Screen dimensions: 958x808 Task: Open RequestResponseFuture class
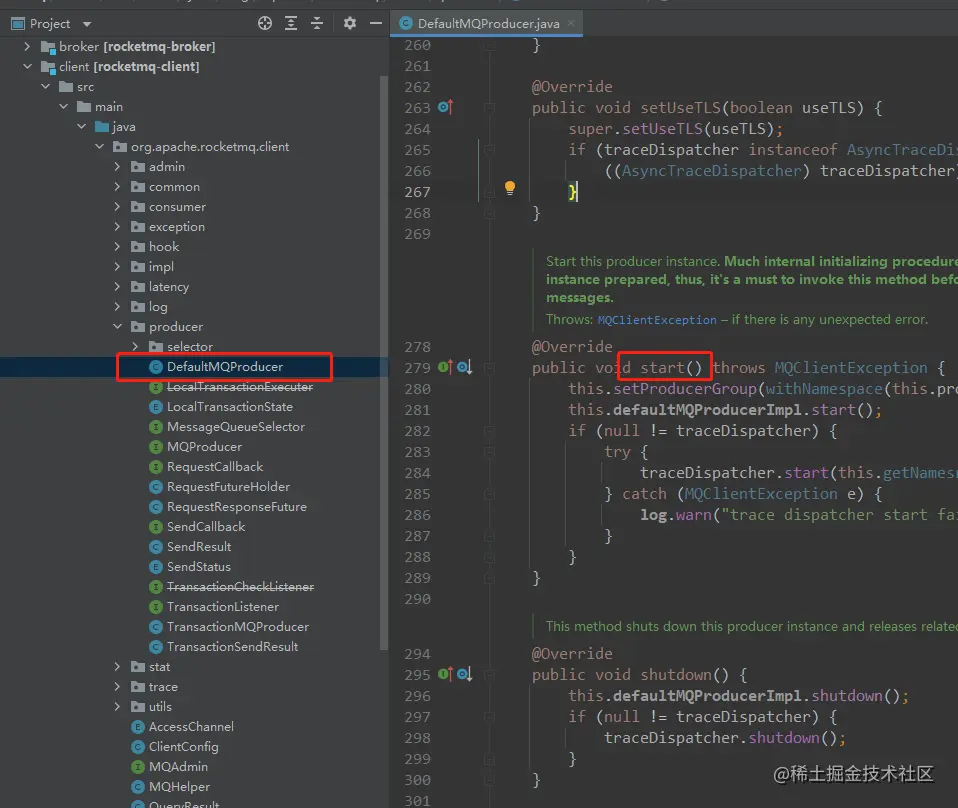tap(229, 507)
